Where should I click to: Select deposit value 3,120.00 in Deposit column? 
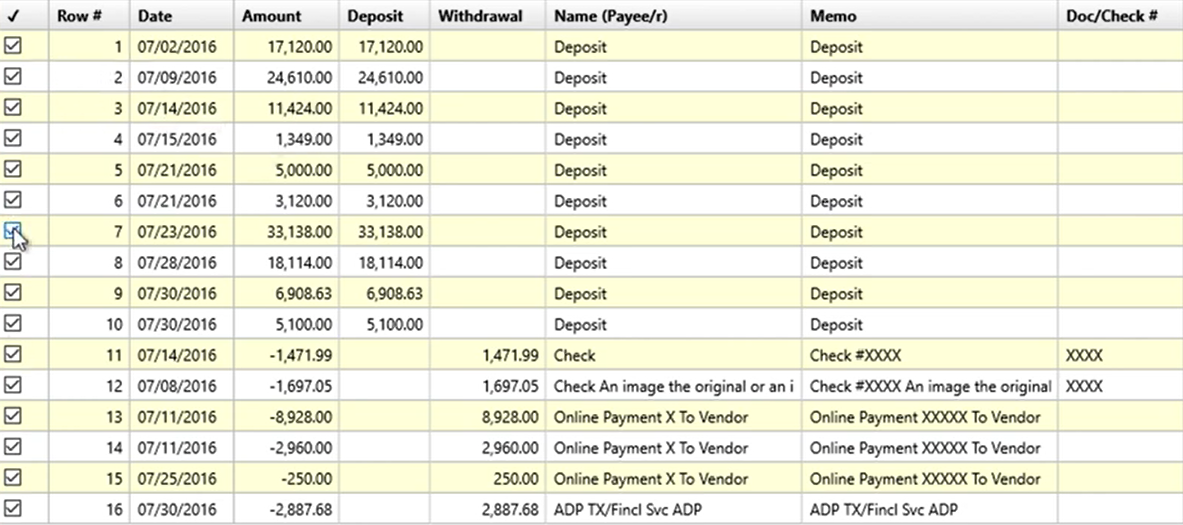click(x=385, y=201)
